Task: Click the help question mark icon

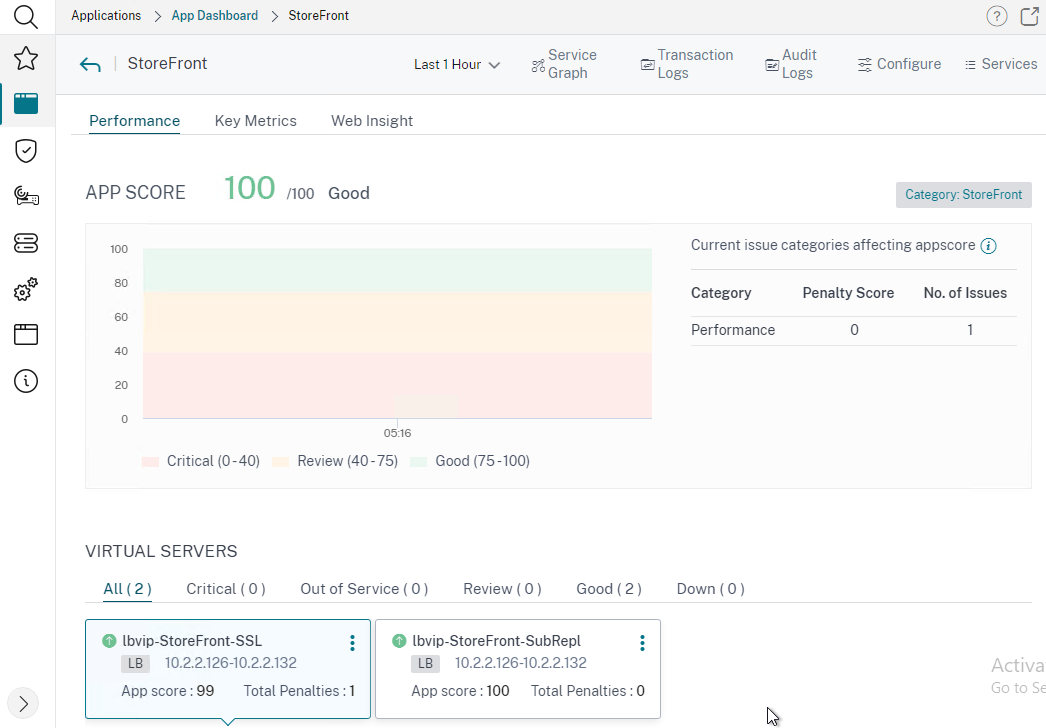Action: pyautogui.click(x=997, y=16)
